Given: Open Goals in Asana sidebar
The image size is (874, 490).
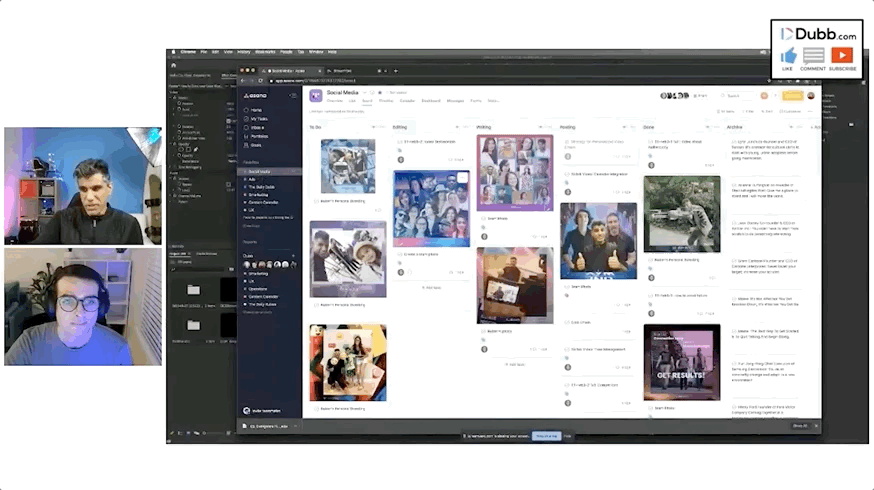Looking at the screenshot, I should [x=253, y=145].
